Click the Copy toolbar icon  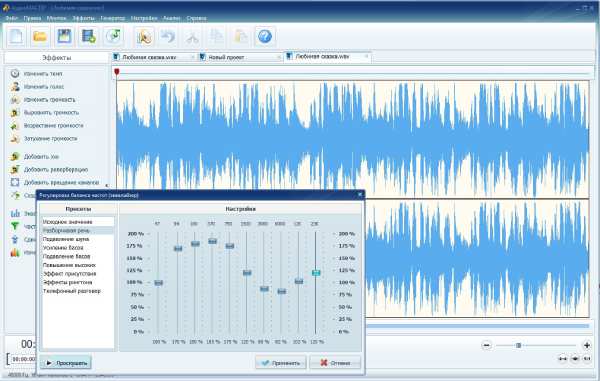(x=217, y=36)
